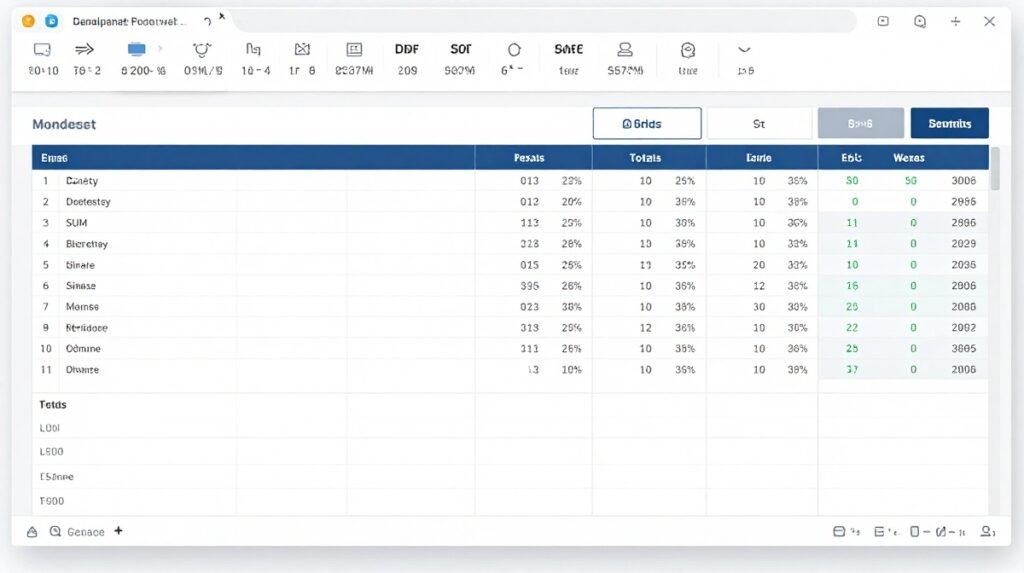
Task: Click the square icon in the title bar
Action: pos(883,21)
